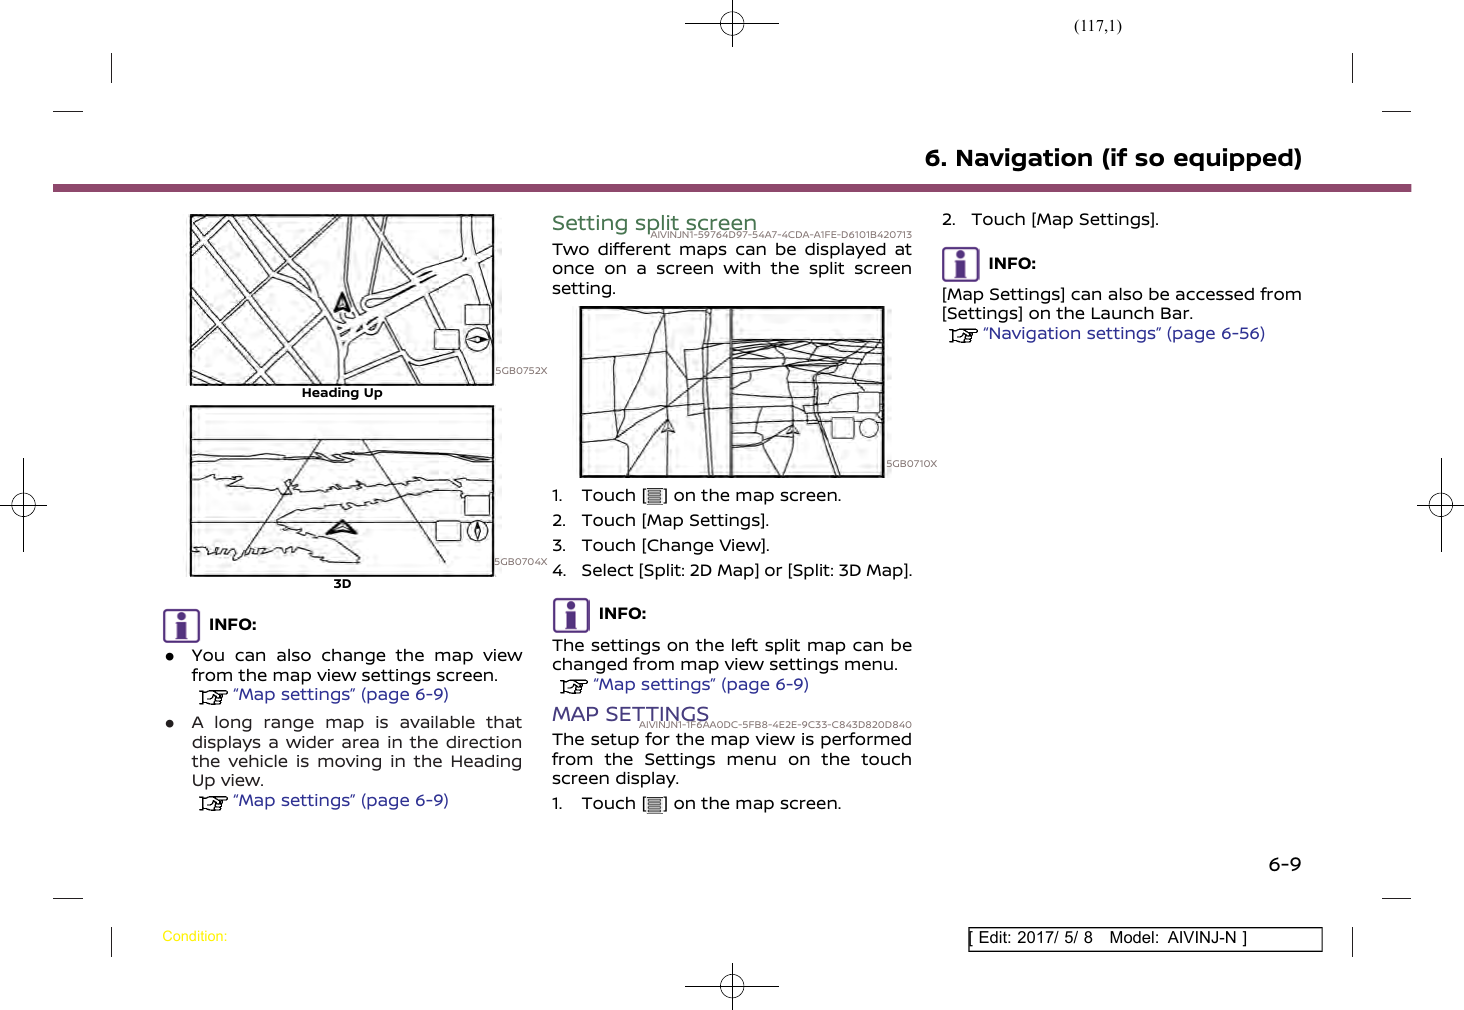Click the INFO icon below 'Touch [Map Settings]' step 2
Viewport: 1464px width, 1010px height.
click(960, 265)
